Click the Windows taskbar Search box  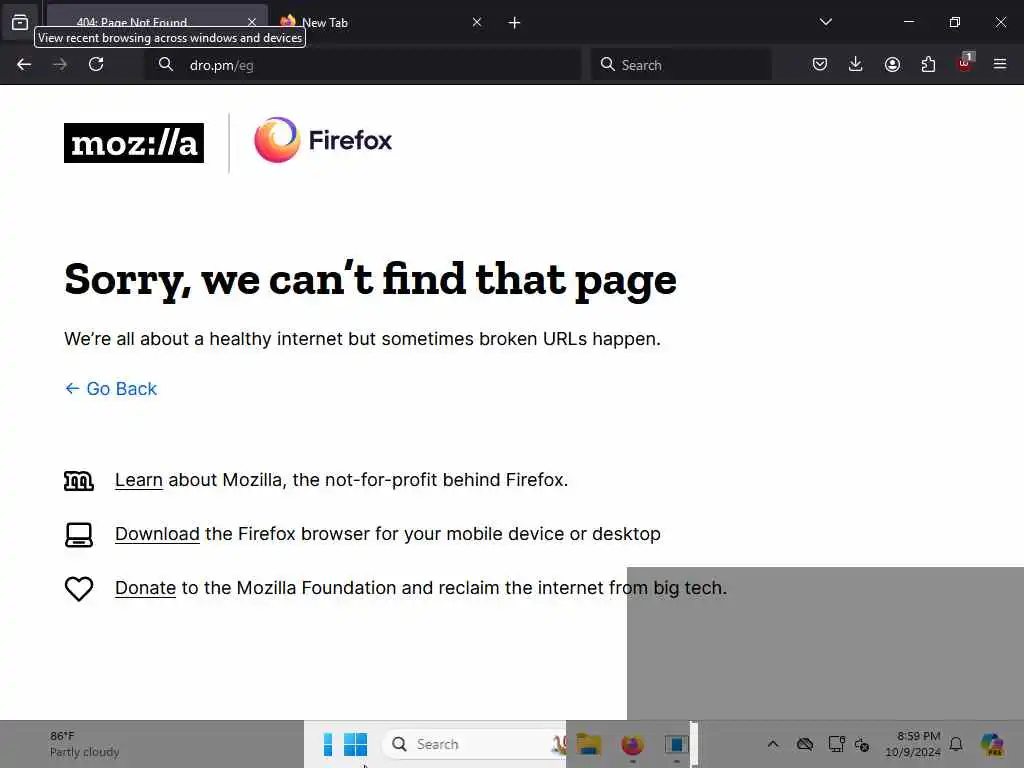tap(473, 744)
